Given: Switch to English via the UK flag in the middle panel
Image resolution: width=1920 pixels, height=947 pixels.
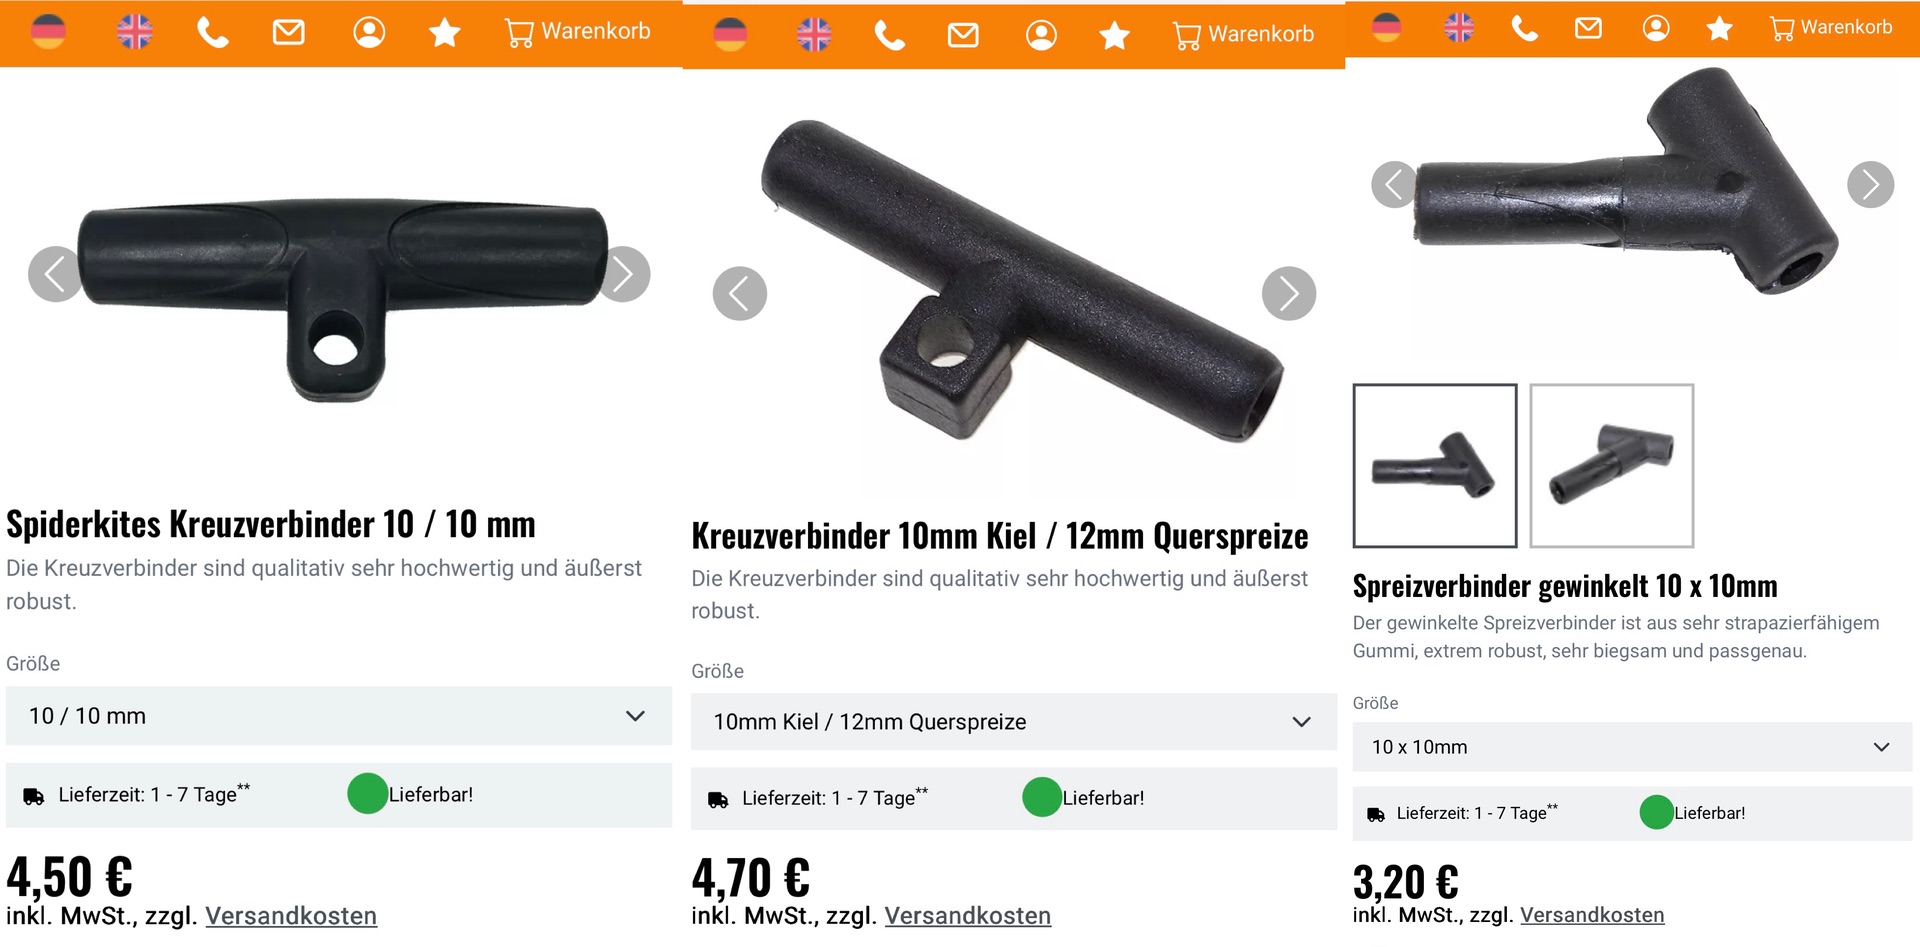Looking at the screenshot, I should click(814, 35).
